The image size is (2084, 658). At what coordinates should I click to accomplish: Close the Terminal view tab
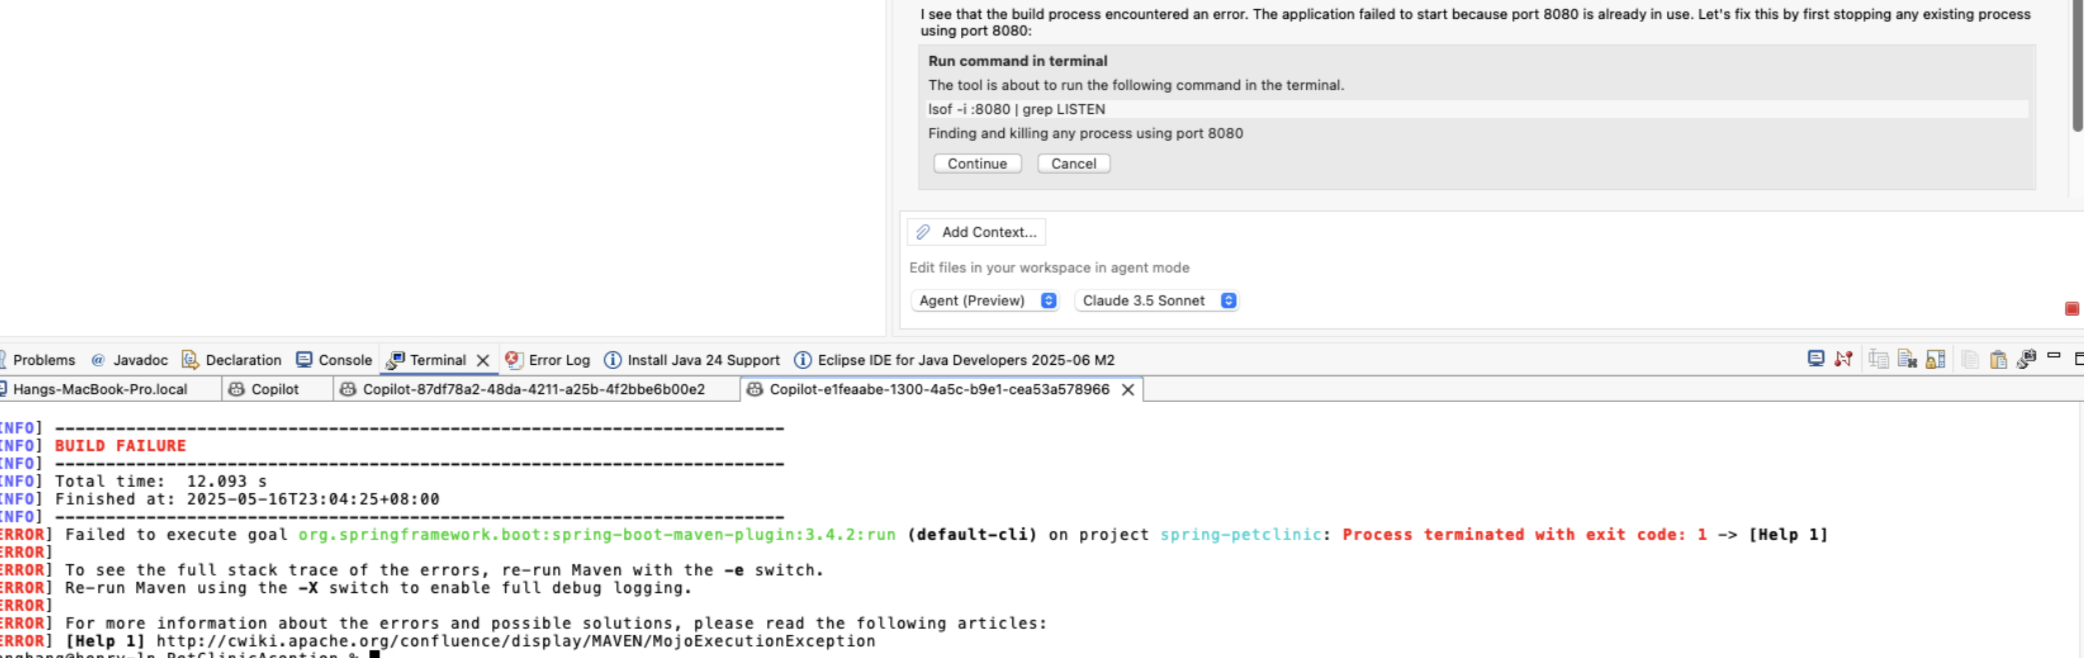(x=483, y=360)
